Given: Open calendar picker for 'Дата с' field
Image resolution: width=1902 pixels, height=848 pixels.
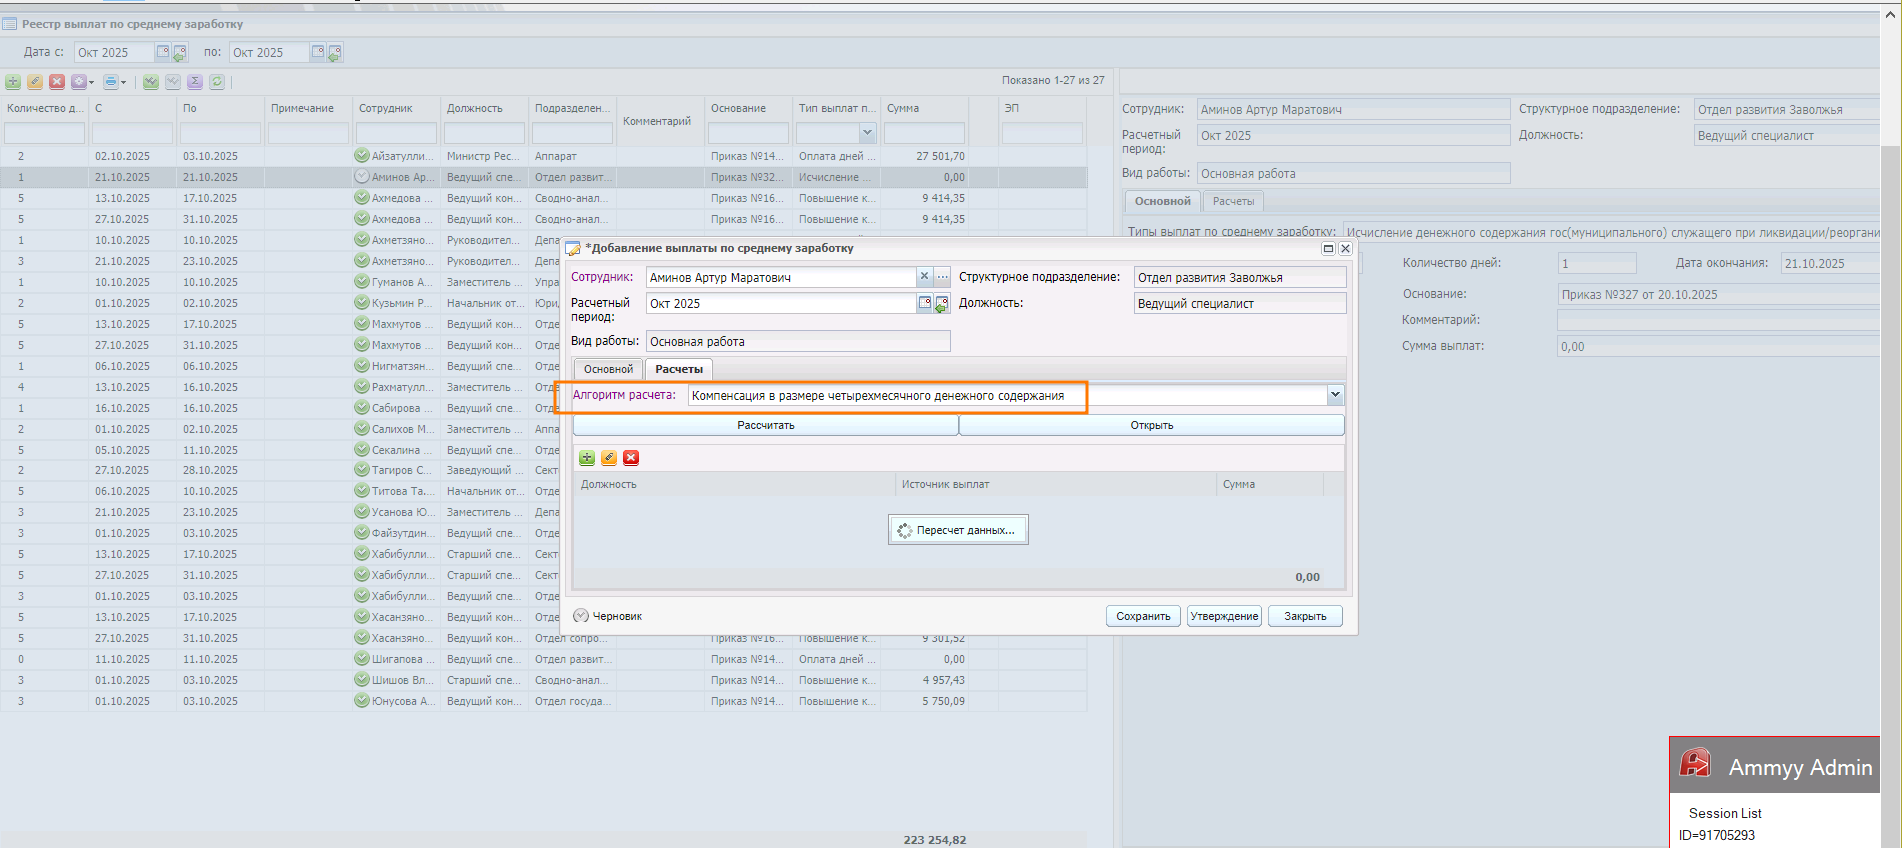Looking at the screenshot, I should click(x=162, y=52).
